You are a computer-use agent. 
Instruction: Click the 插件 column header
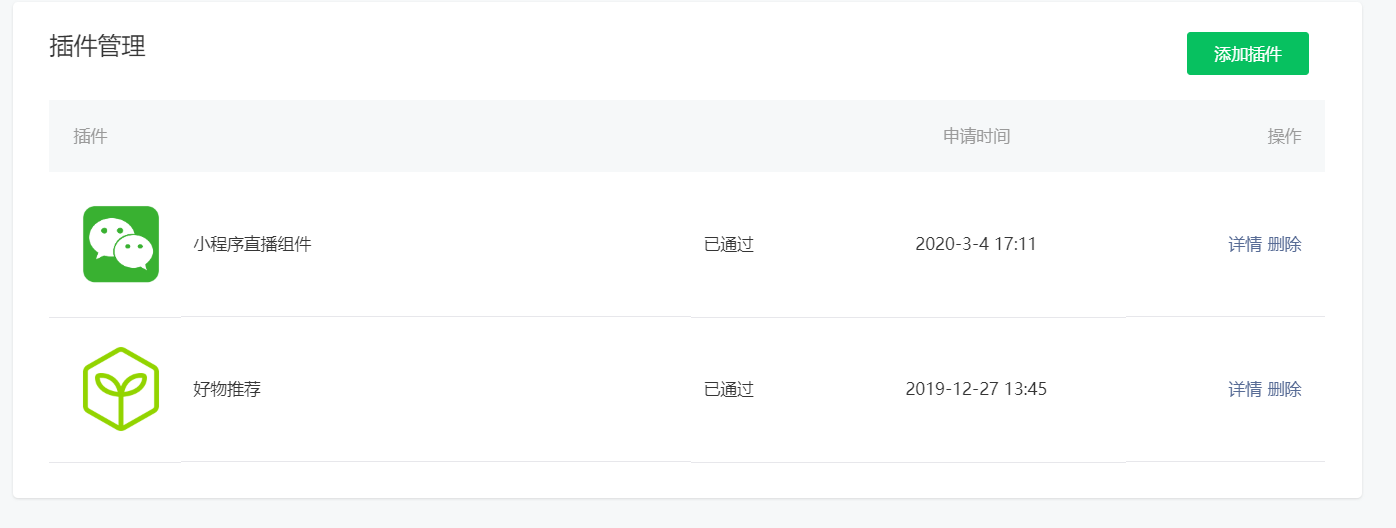point(90,136)
